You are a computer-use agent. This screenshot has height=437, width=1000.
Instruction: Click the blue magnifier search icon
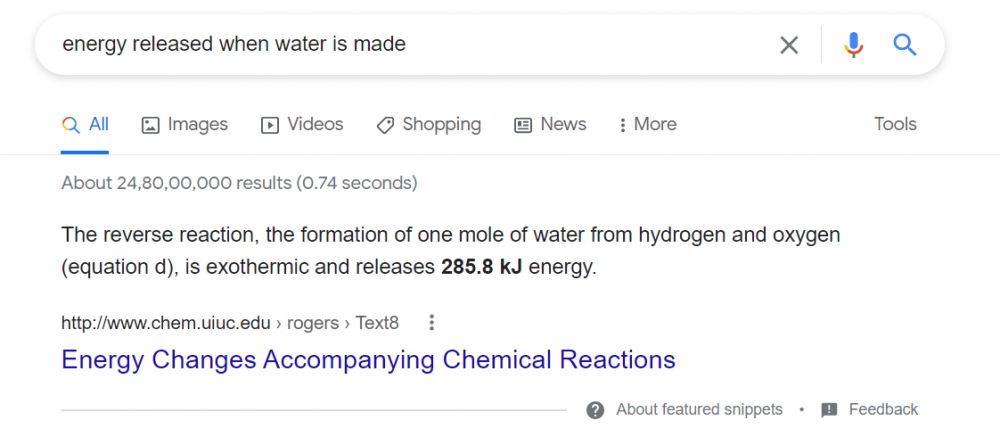[x=905, y=45]
